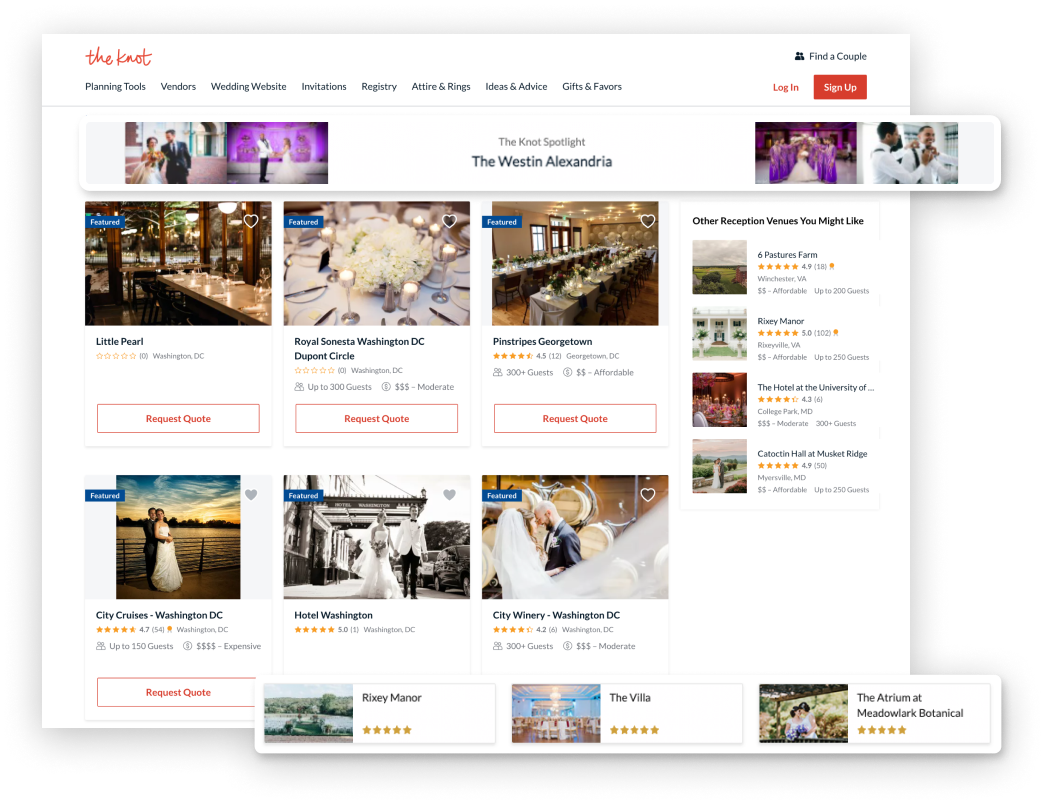Viewport: 1044px width, 804px height.
Task: Click the Sign Up button
Action: click(x=840, y=87)
